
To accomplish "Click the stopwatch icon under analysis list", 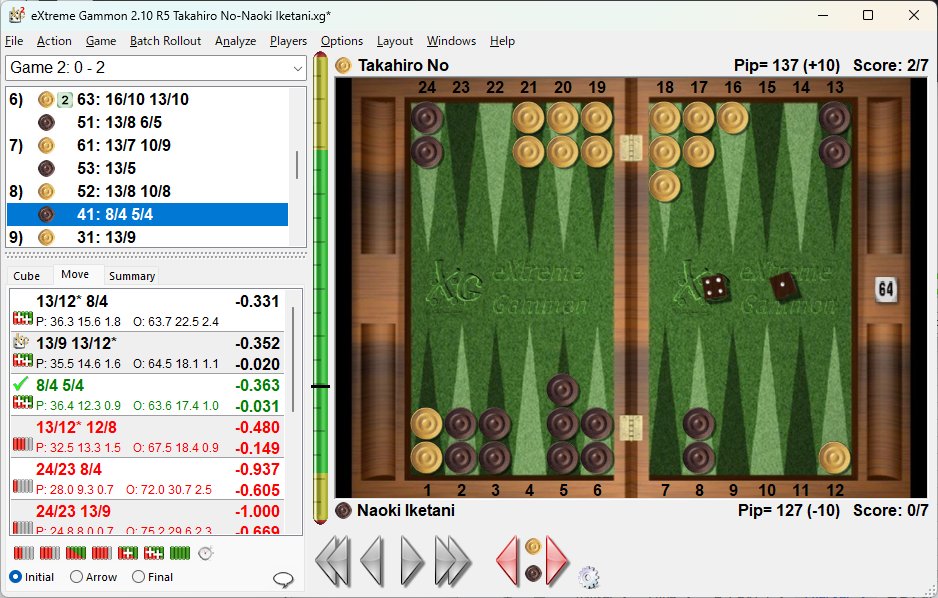I will click(x=206, y=553).
